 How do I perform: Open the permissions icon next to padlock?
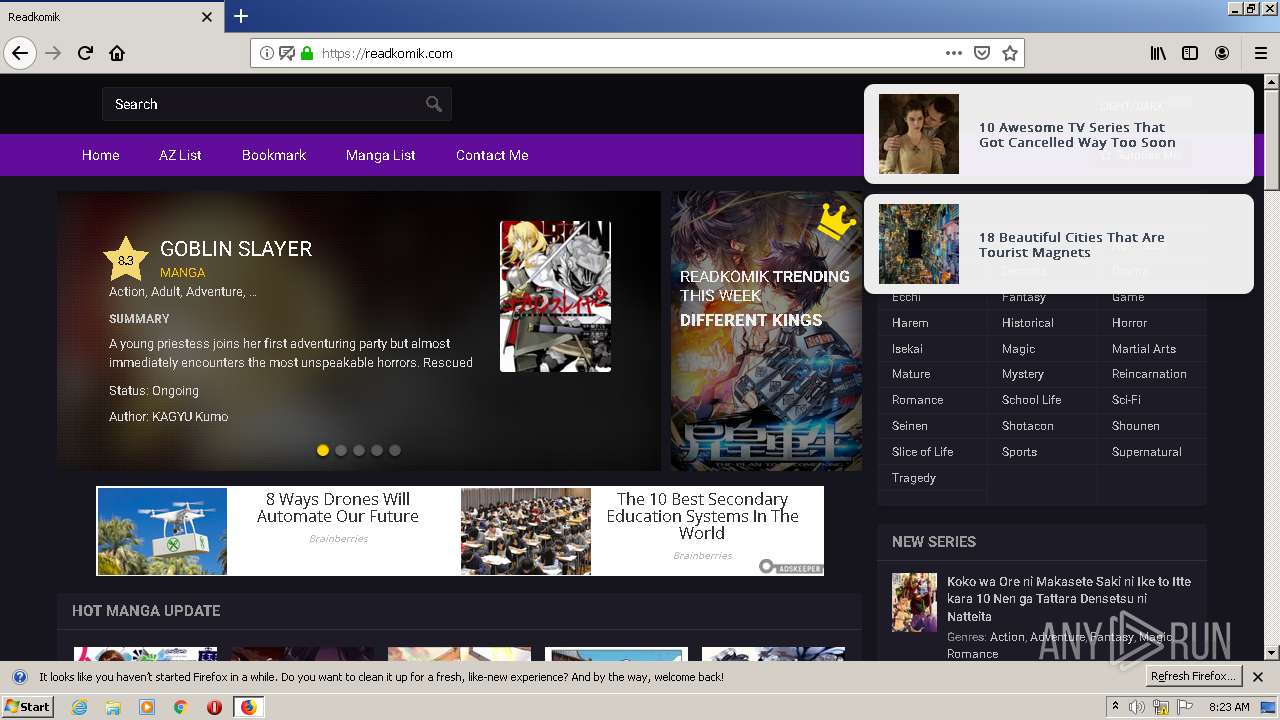287,53
